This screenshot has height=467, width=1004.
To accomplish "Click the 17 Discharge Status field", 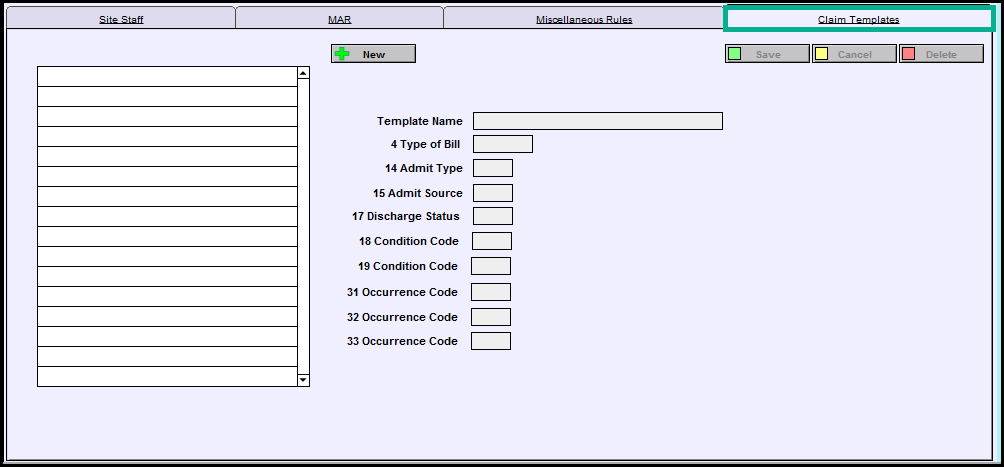I will pos(492,216).
